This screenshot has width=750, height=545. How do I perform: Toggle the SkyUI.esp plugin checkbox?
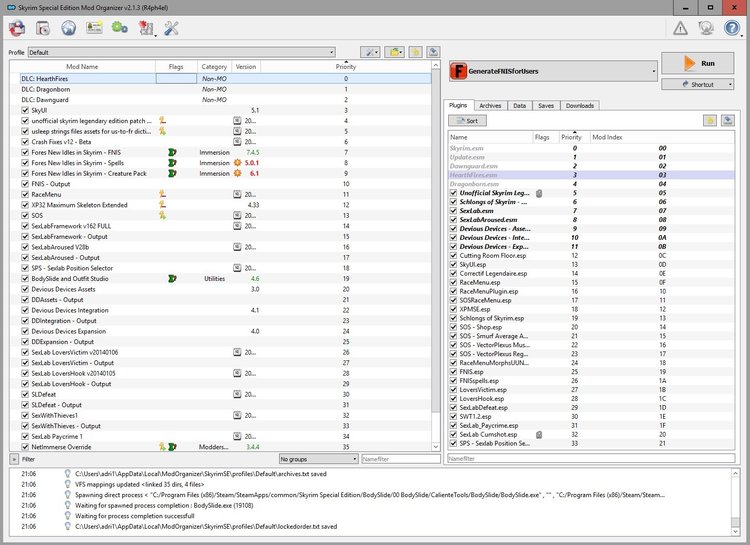453,265
